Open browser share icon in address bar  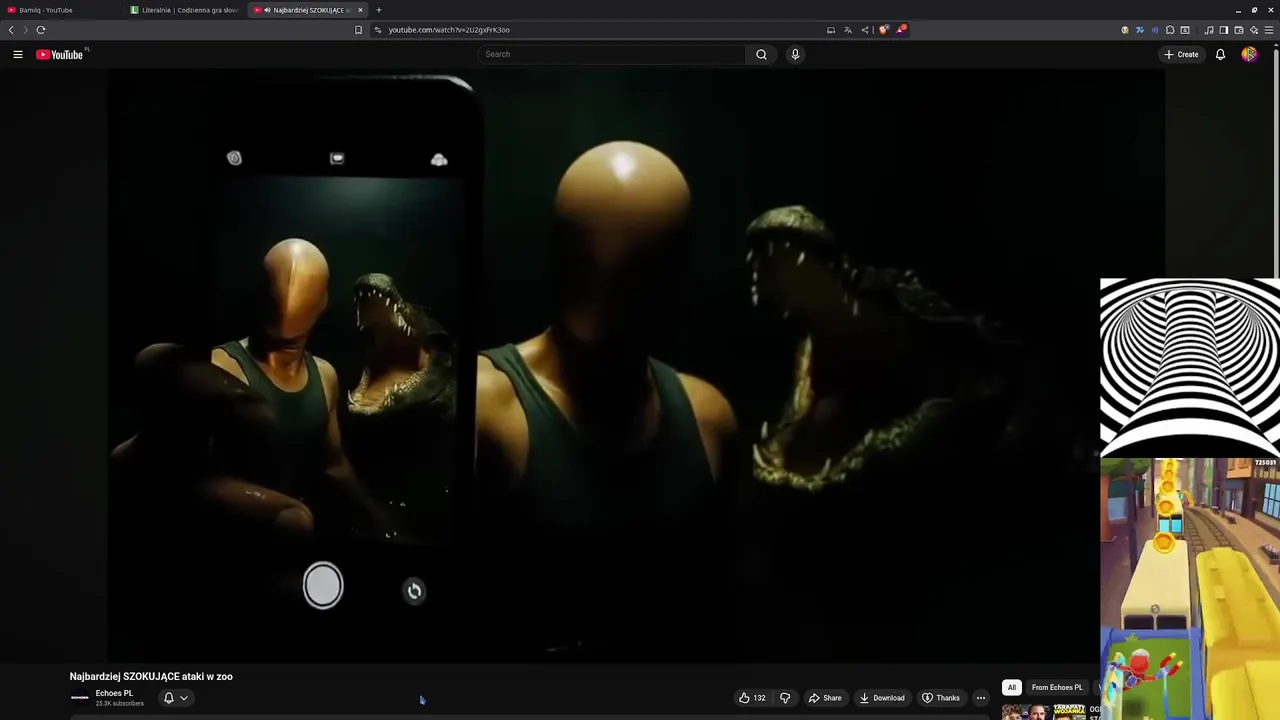(865, 30)
